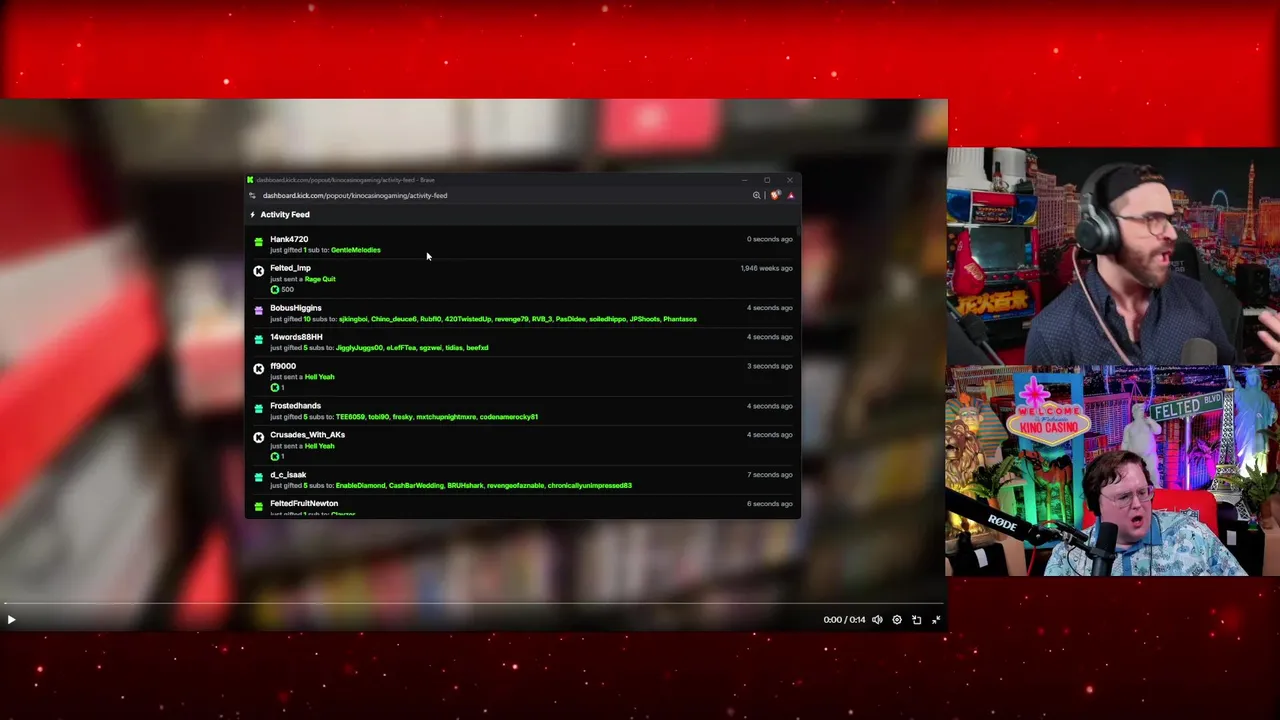Exit fullscreen using the shrink arrows icon
Screen dimensions: 1280x720
click(936, 620)
